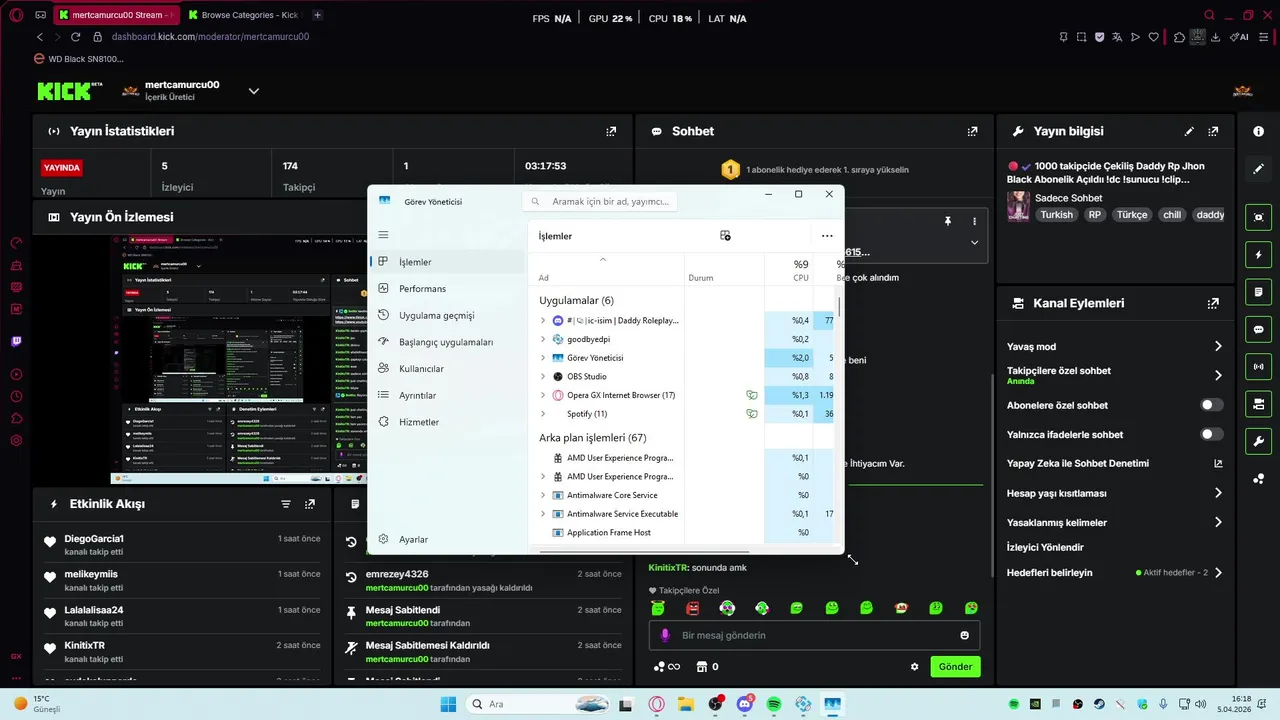
Task: Click the Turkish tag in Yayın bilgisi
Action: coord(1056,215)
